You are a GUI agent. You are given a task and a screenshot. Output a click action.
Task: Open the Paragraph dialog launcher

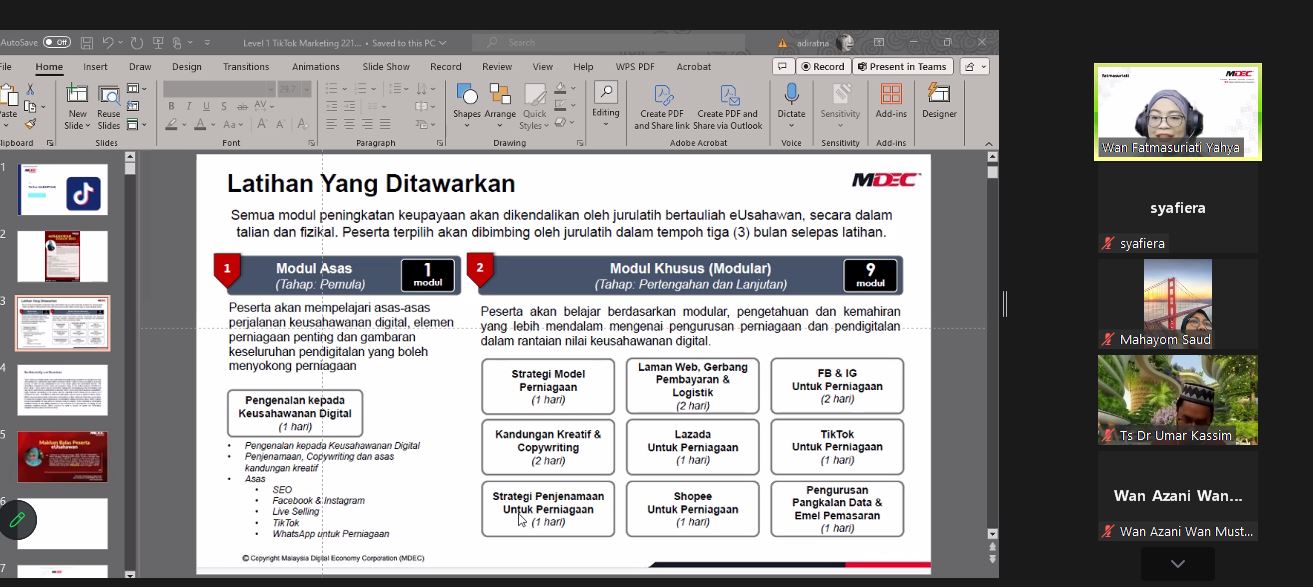pyautogui.click(x=441, y=143)
